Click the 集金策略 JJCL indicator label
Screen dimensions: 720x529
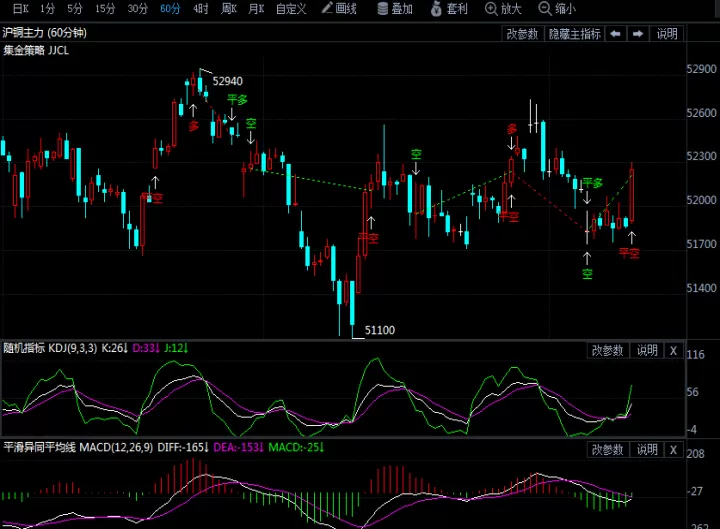pyautogui.click(x=36, y=50)
